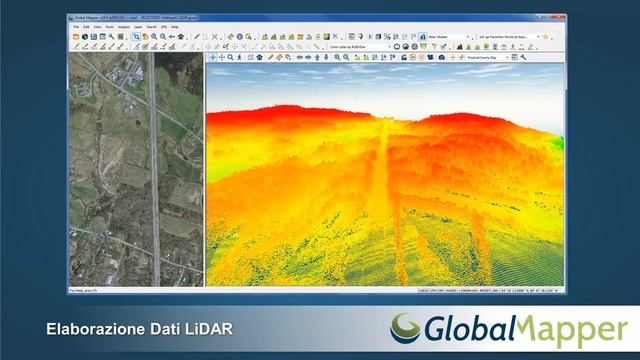Click the aerial imagery 2D map view
This screenshot has width=640, height=360.
(136, 169)
